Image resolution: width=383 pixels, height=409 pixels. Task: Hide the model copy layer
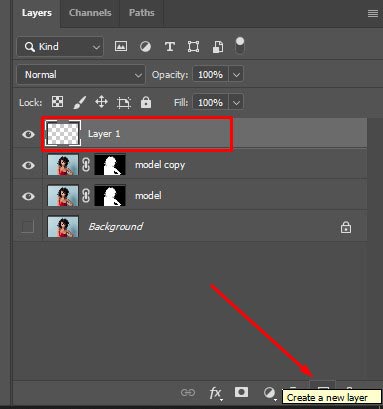(x=28, y=165)
